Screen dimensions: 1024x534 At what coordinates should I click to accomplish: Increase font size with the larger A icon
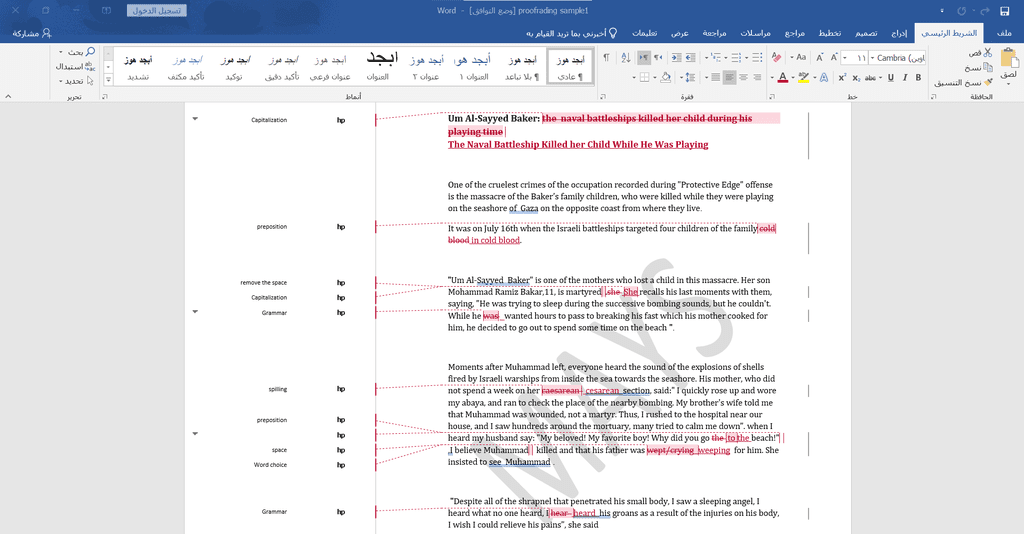[x=833, y=57]
